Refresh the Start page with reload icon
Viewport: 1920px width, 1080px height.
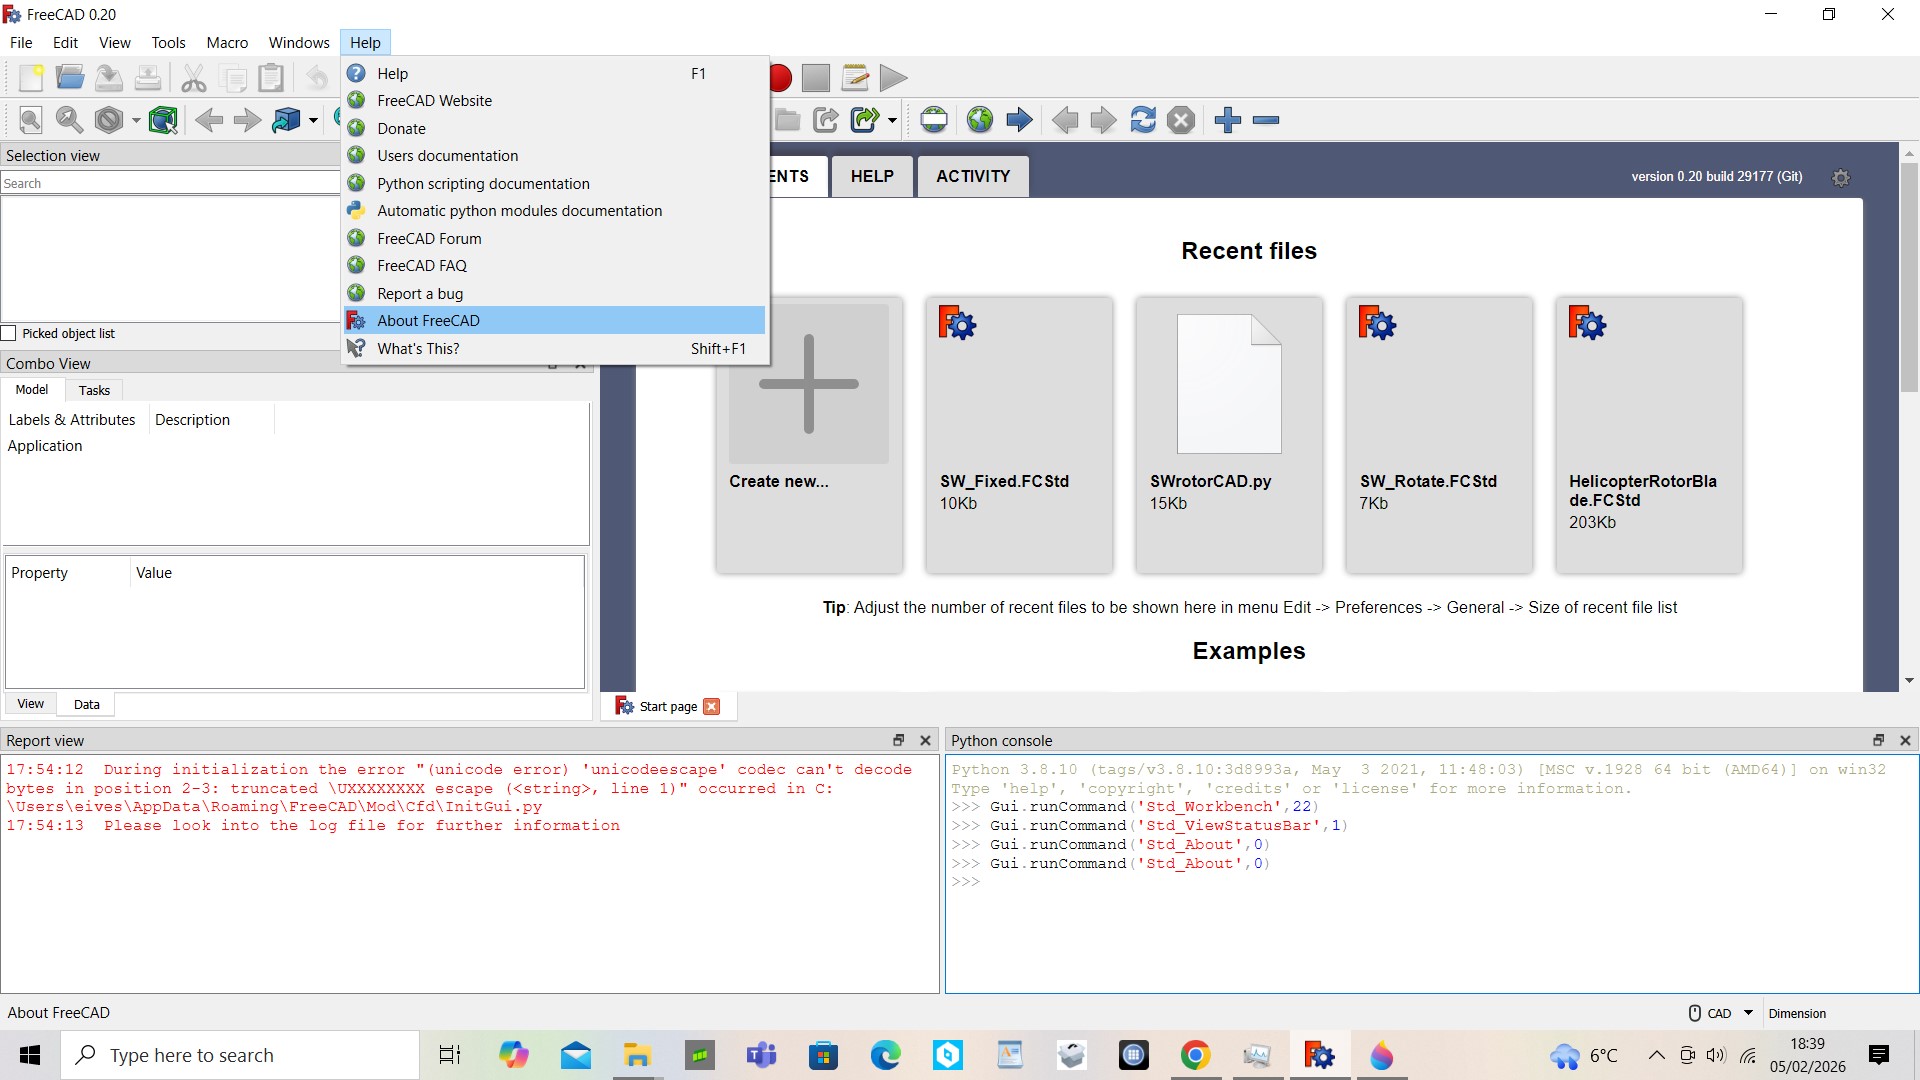[1144, 120]
